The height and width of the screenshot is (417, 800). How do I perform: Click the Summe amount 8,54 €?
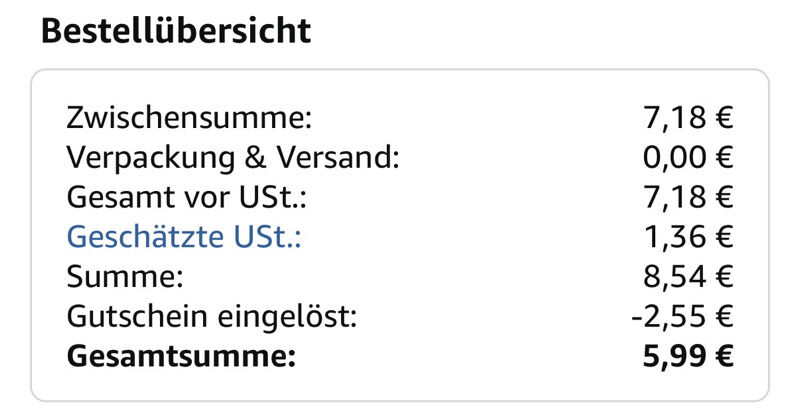(x=688, y=277)
